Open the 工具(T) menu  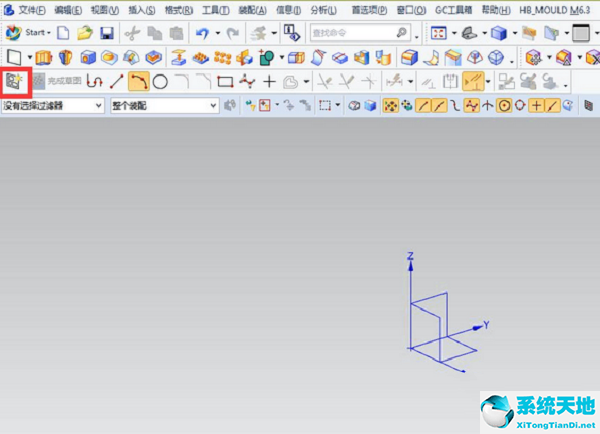(216, 10)
